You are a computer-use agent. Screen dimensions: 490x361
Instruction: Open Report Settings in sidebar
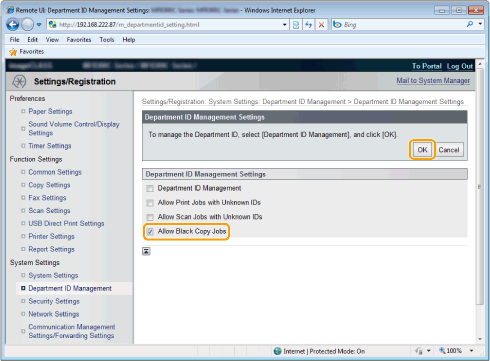click(x=51, y=249)
